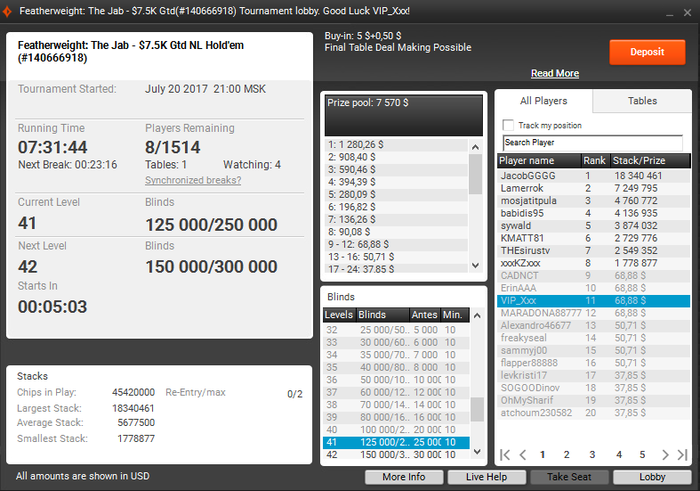Click the prize pool list scrollbar thumb
The height and width of the screenshot is (491, 700).
[x=475, y=174]
